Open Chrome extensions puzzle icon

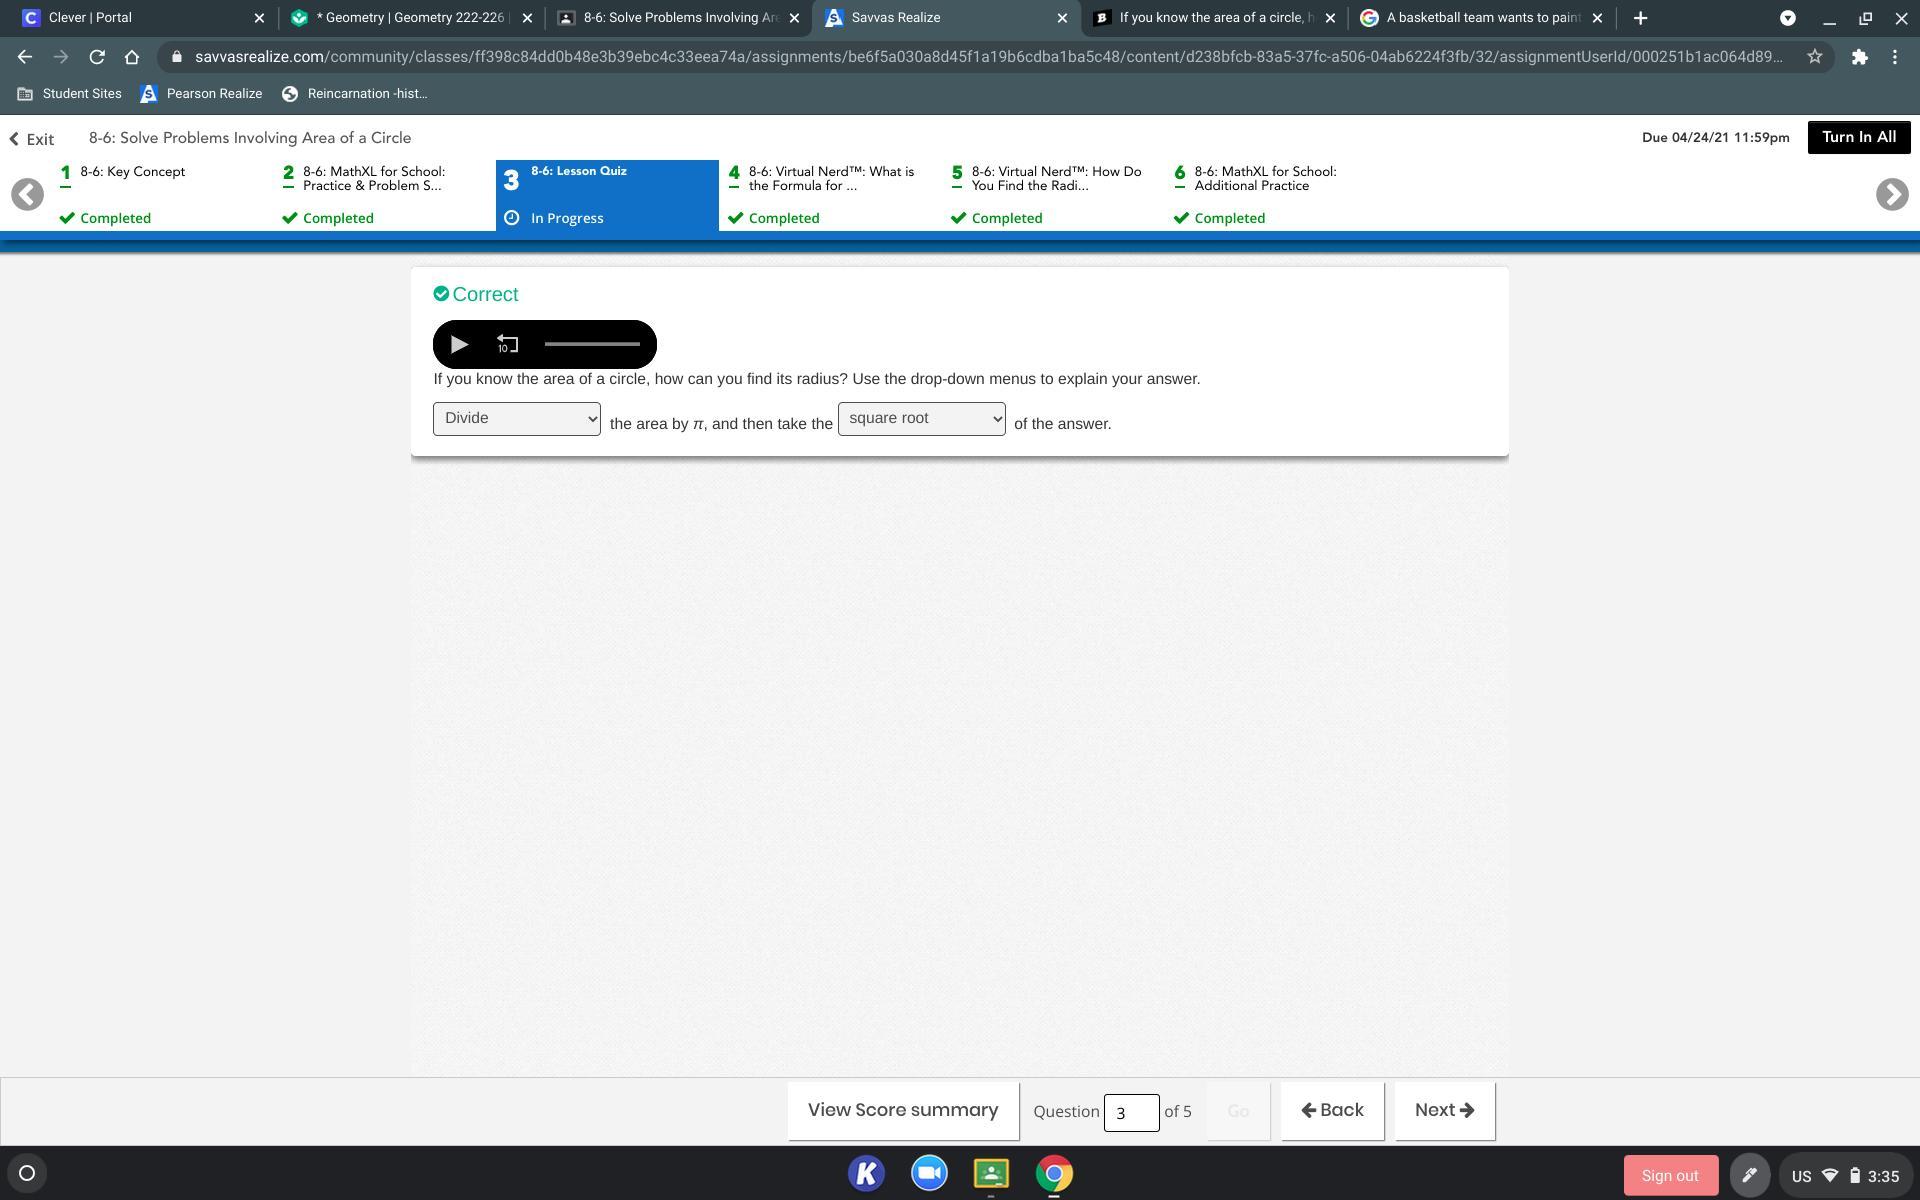pos(1859,57)
